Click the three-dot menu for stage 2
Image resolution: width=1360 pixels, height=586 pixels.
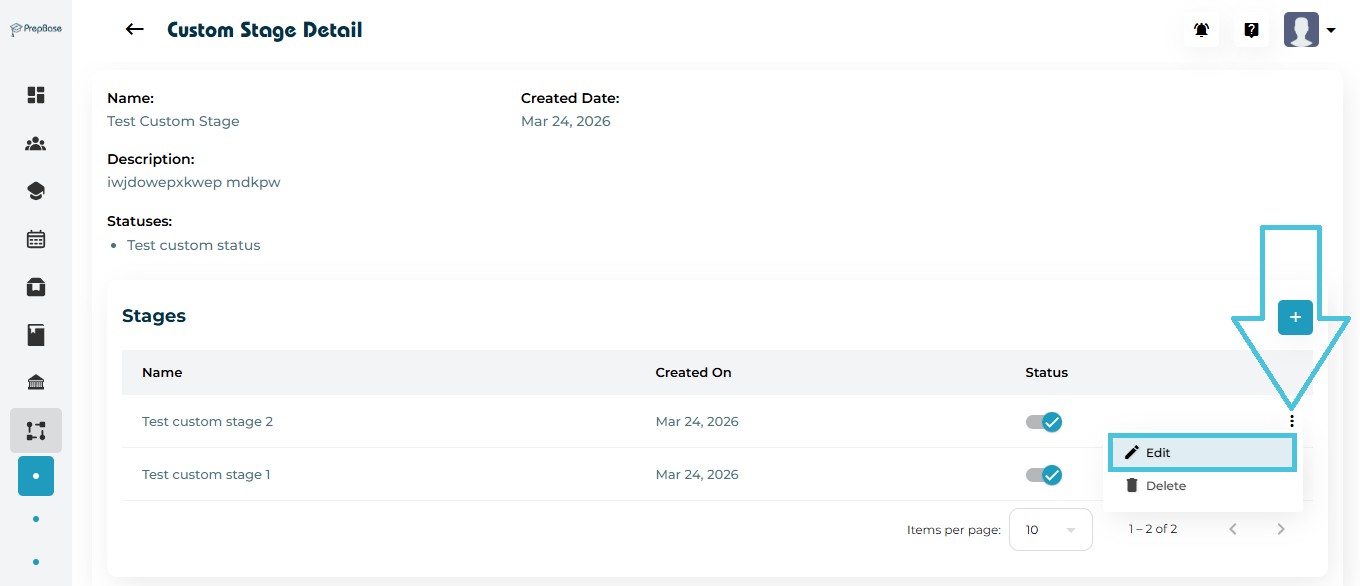(x=1292, y=422)
